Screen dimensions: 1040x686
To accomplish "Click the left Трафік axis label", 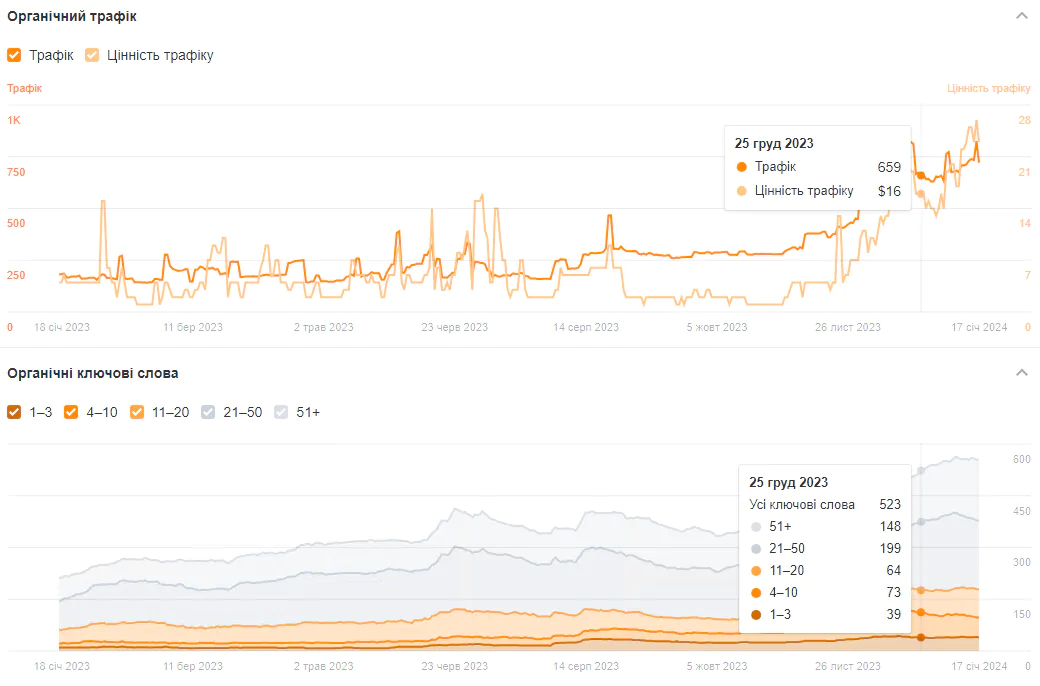I will (25, 88).
